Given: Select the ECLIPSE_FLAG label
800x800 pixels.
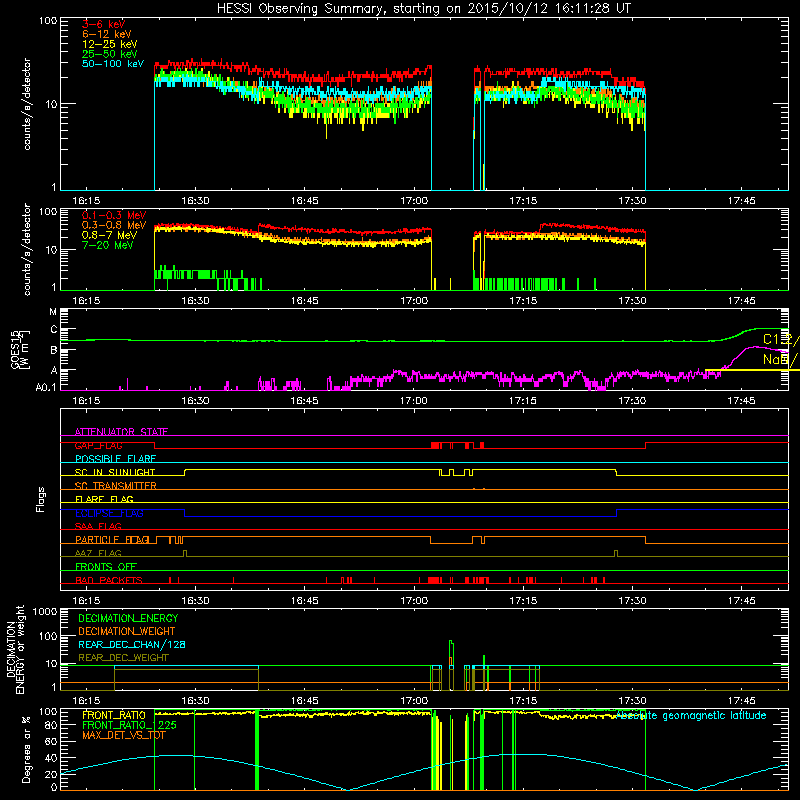Looking at the screenshot, I should [x=109, y=513].
